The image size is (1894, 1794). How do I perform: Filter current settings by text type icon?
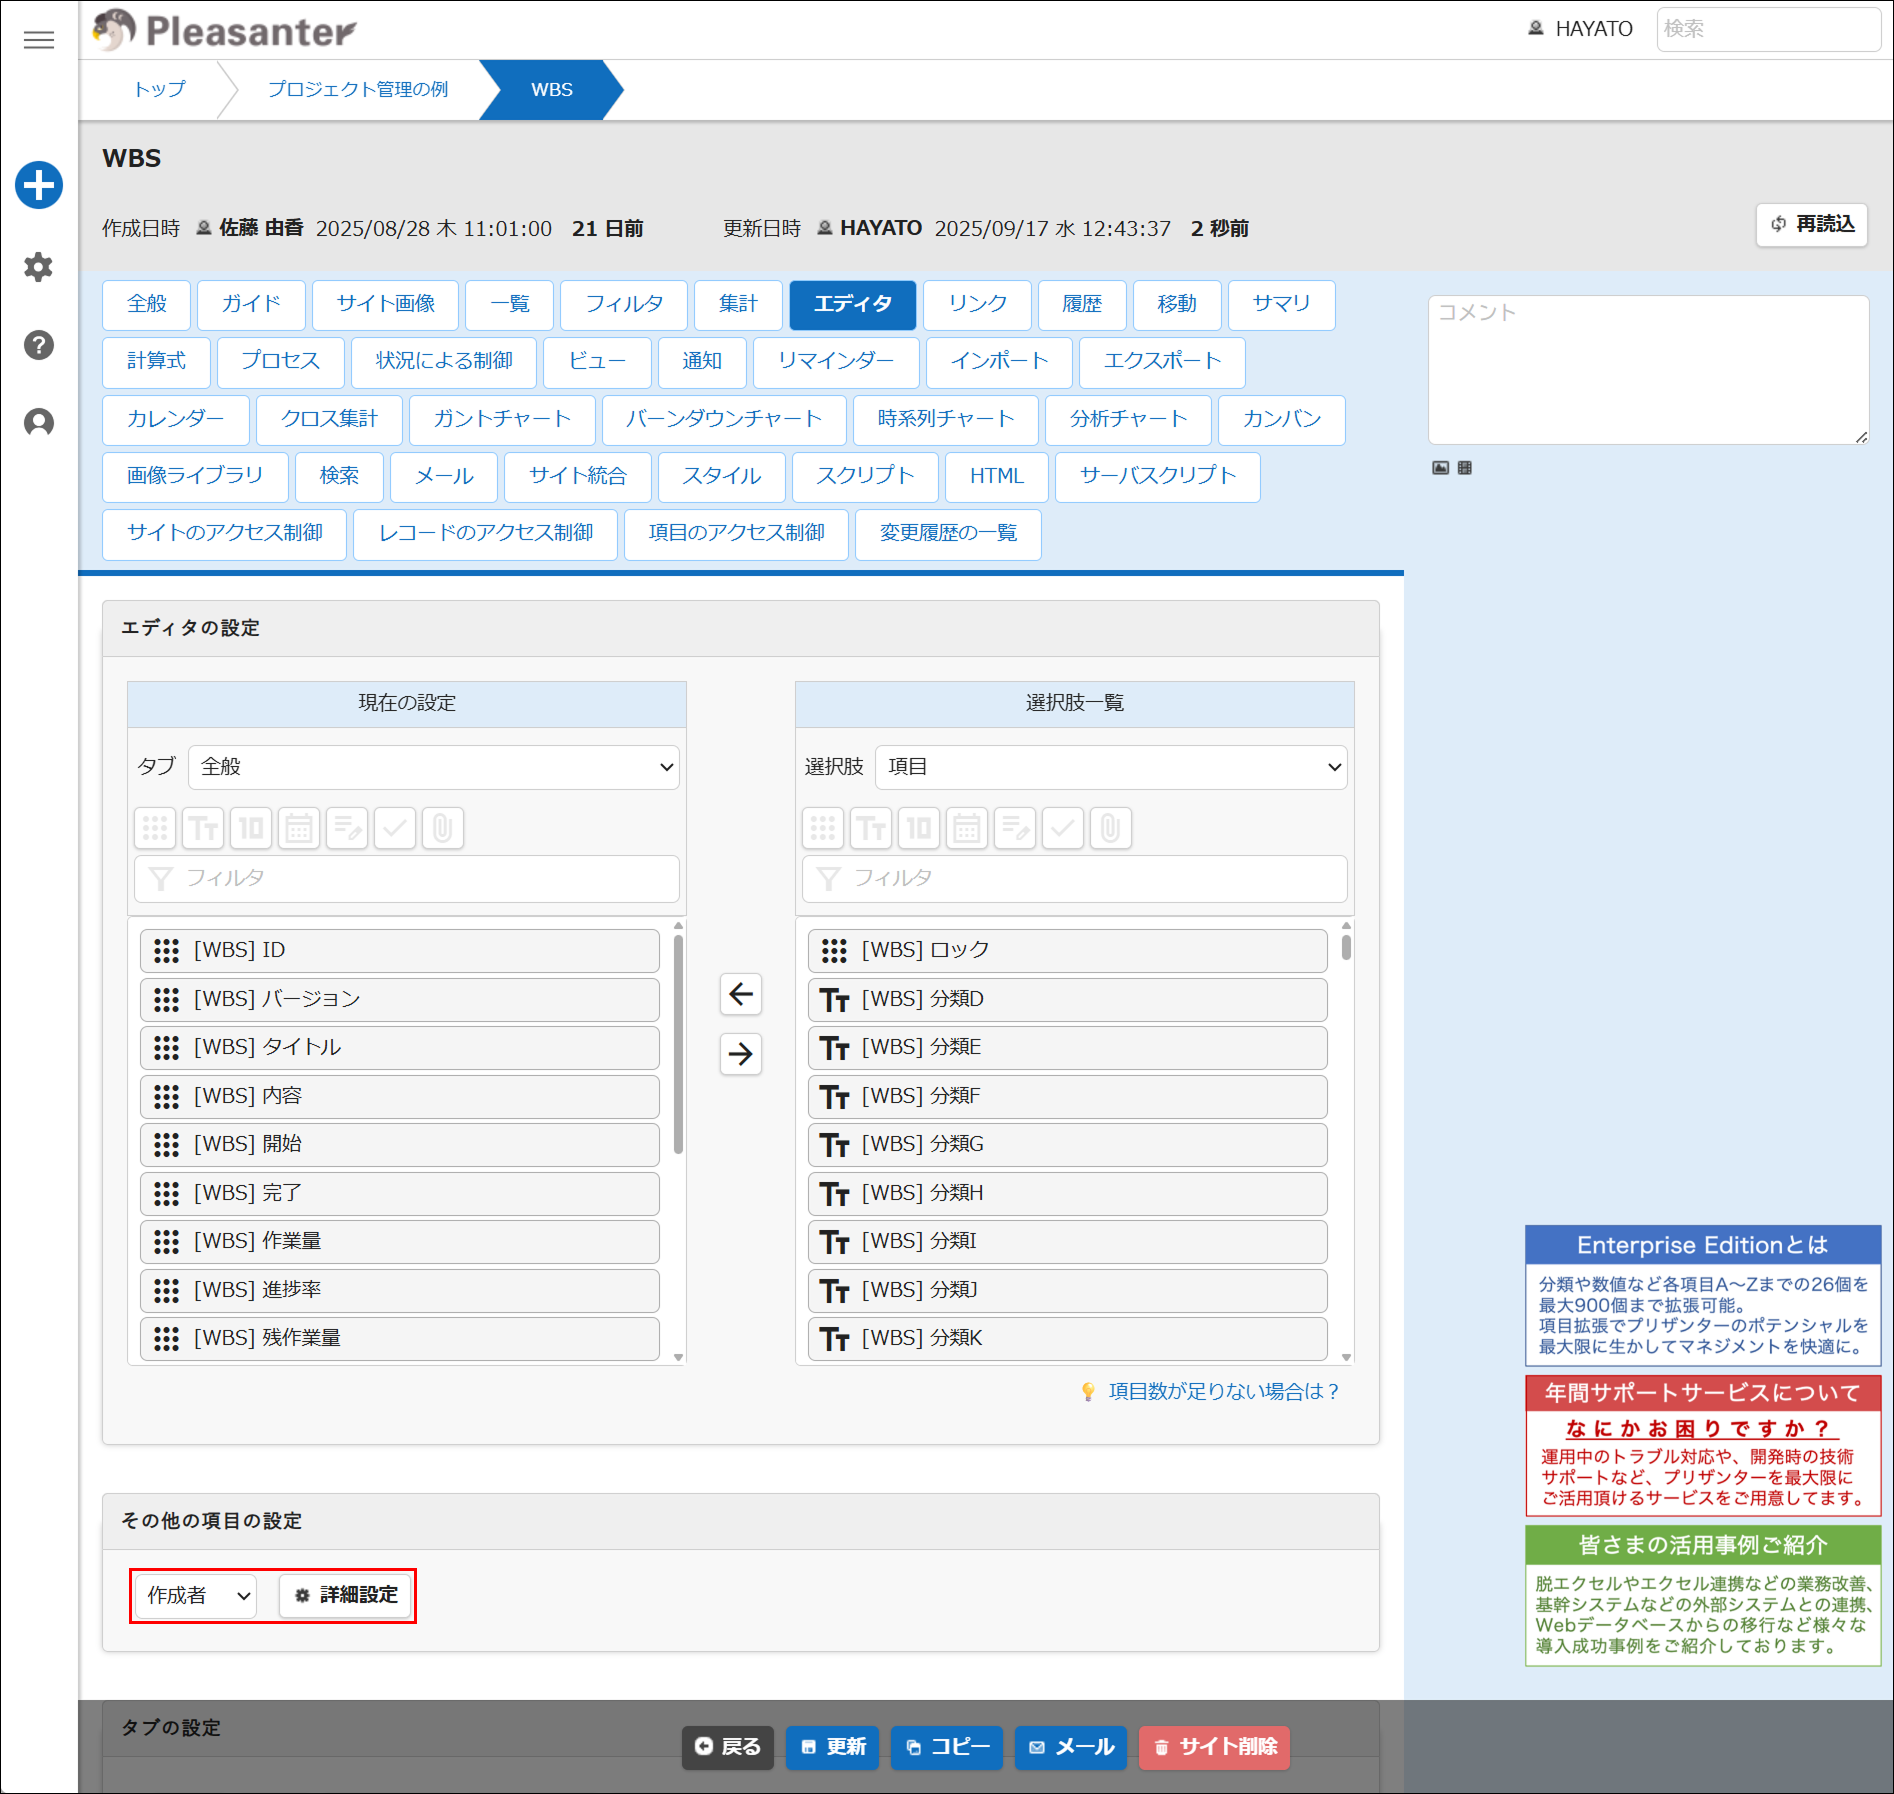pos(203,828)
